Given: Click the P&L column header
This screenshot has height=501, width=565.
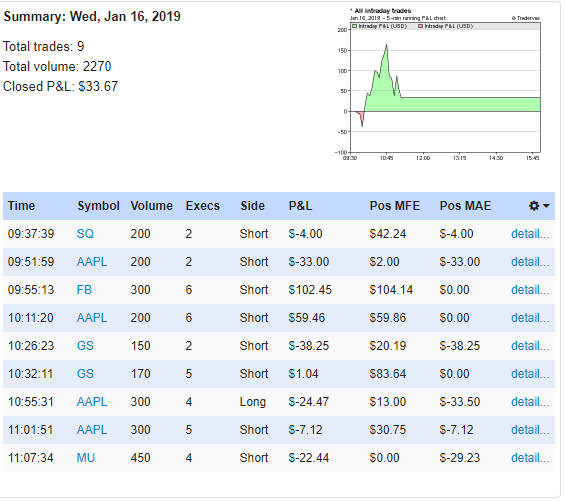Looking at the screenshot, I should (x=301, y=206).
